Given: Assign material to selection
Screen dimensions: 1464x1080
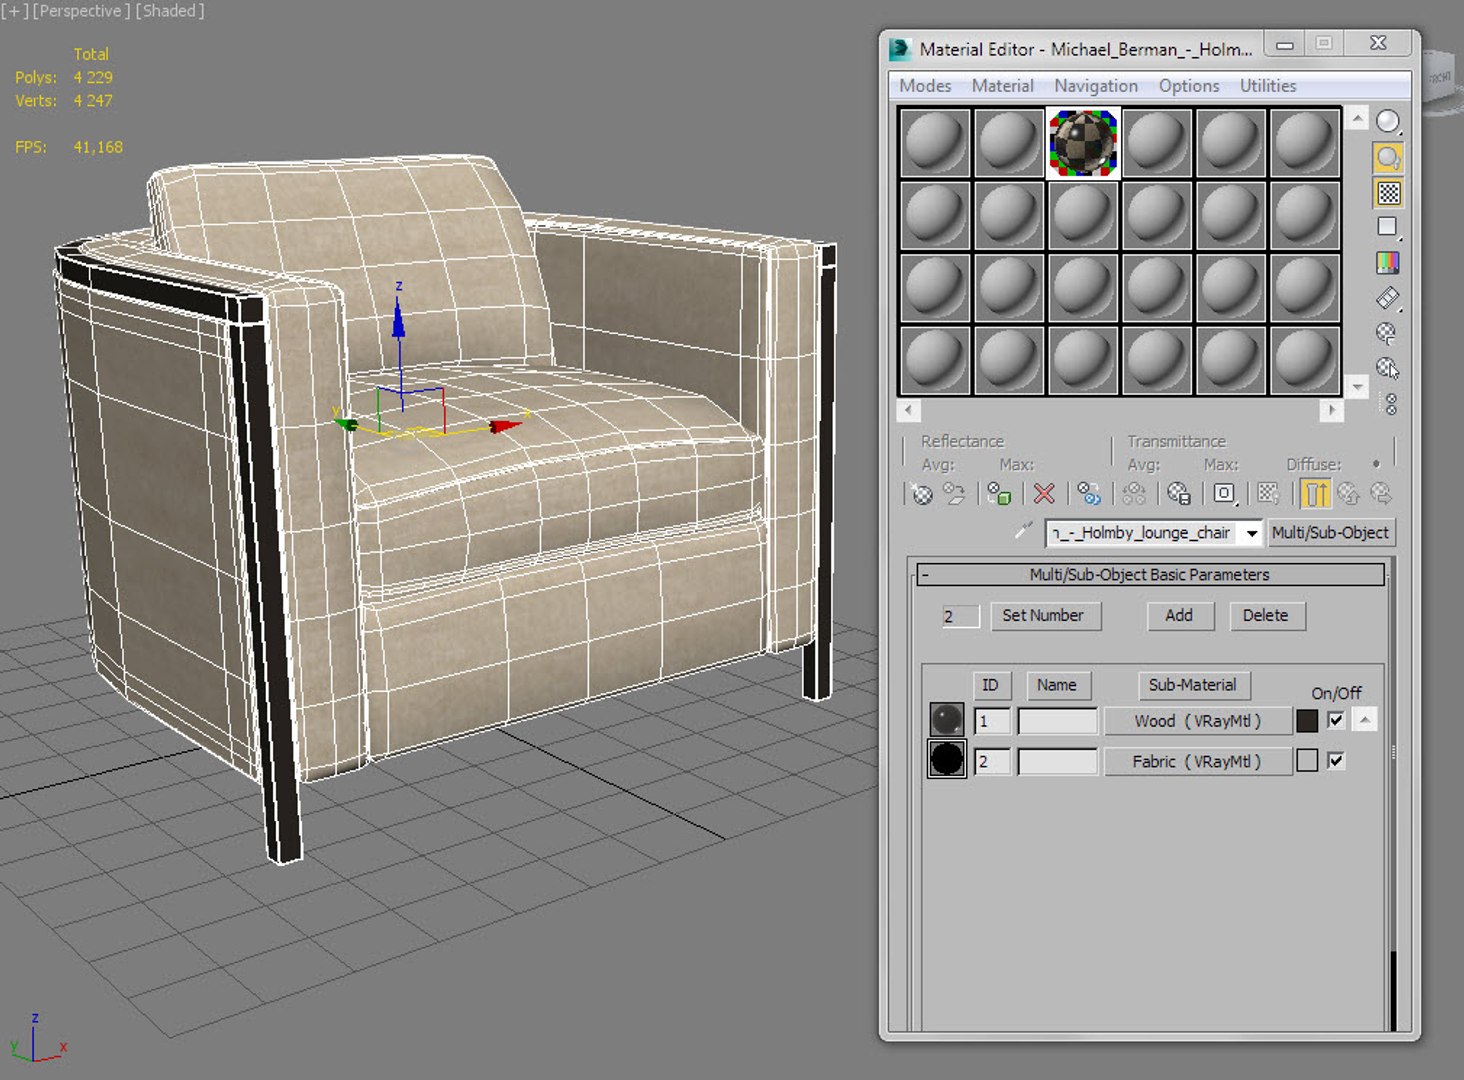Looking at the screenshot, I should point(999,493).
